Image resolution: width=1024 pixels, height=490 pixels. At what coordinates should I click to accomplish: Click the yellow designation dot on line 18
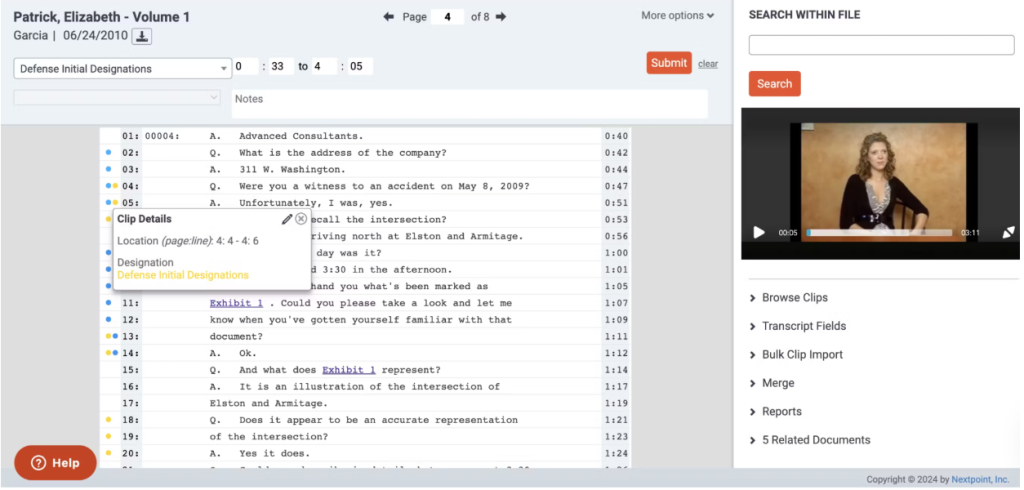coord(108,420)
